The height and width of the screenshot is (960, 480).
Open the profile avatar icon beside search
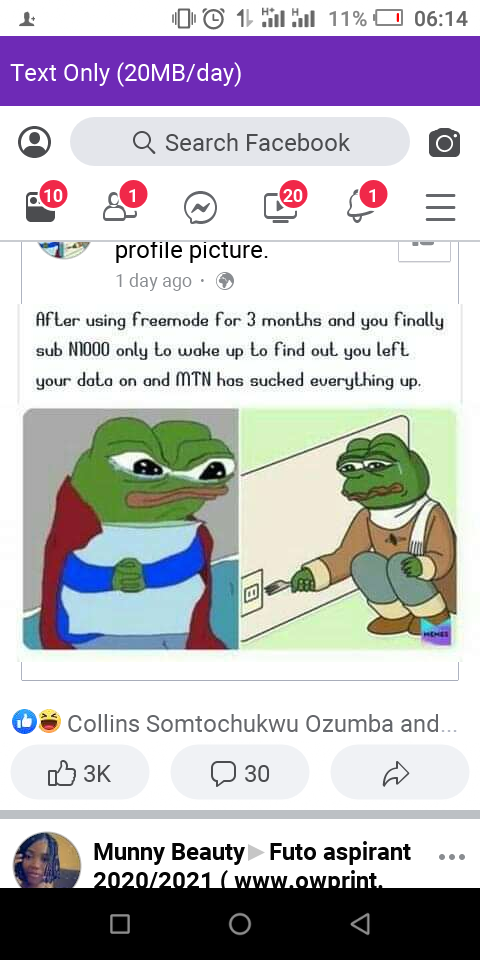point(34,142)
